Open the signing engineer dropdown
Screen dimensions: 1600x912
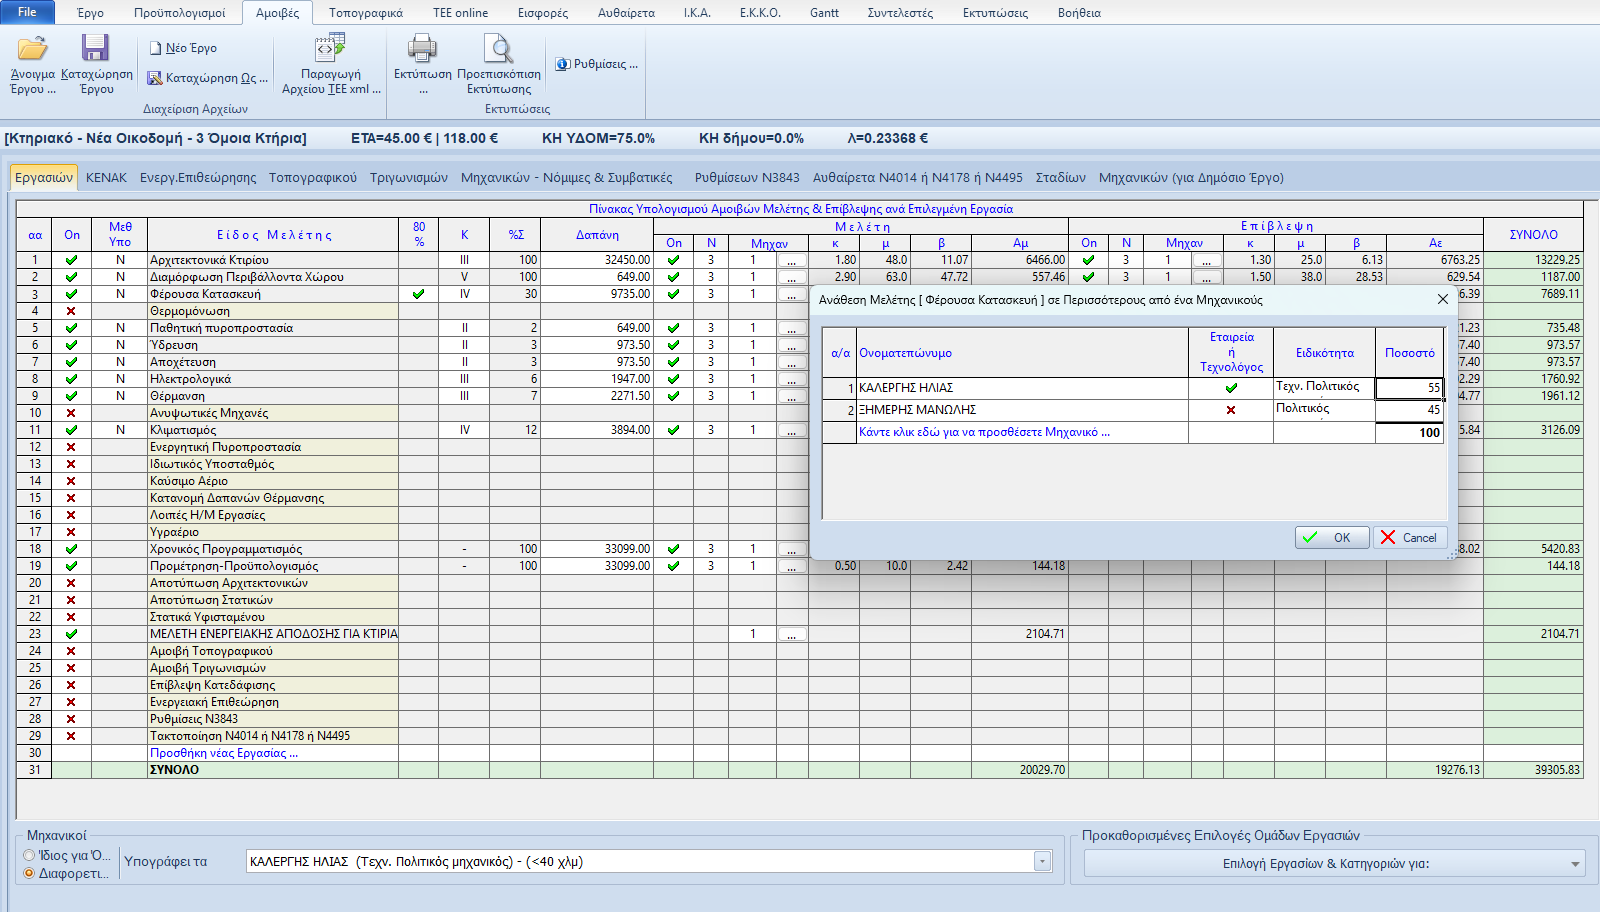[1042, 862]
